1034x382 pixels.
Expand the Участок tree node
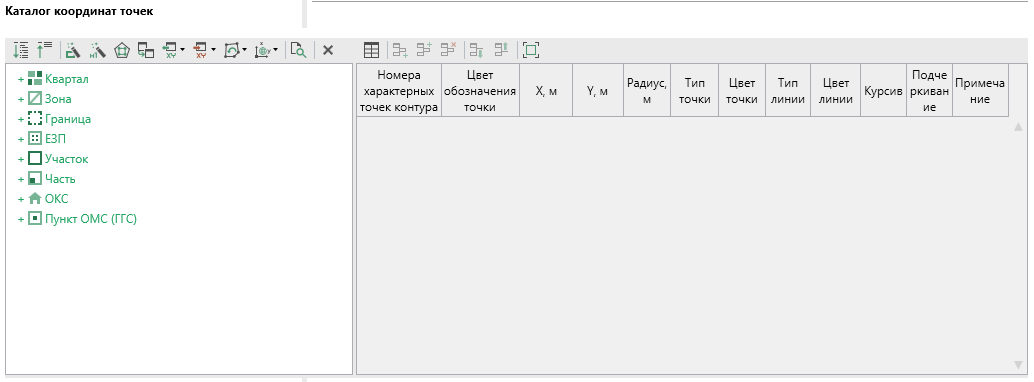[x=21, y=160]
